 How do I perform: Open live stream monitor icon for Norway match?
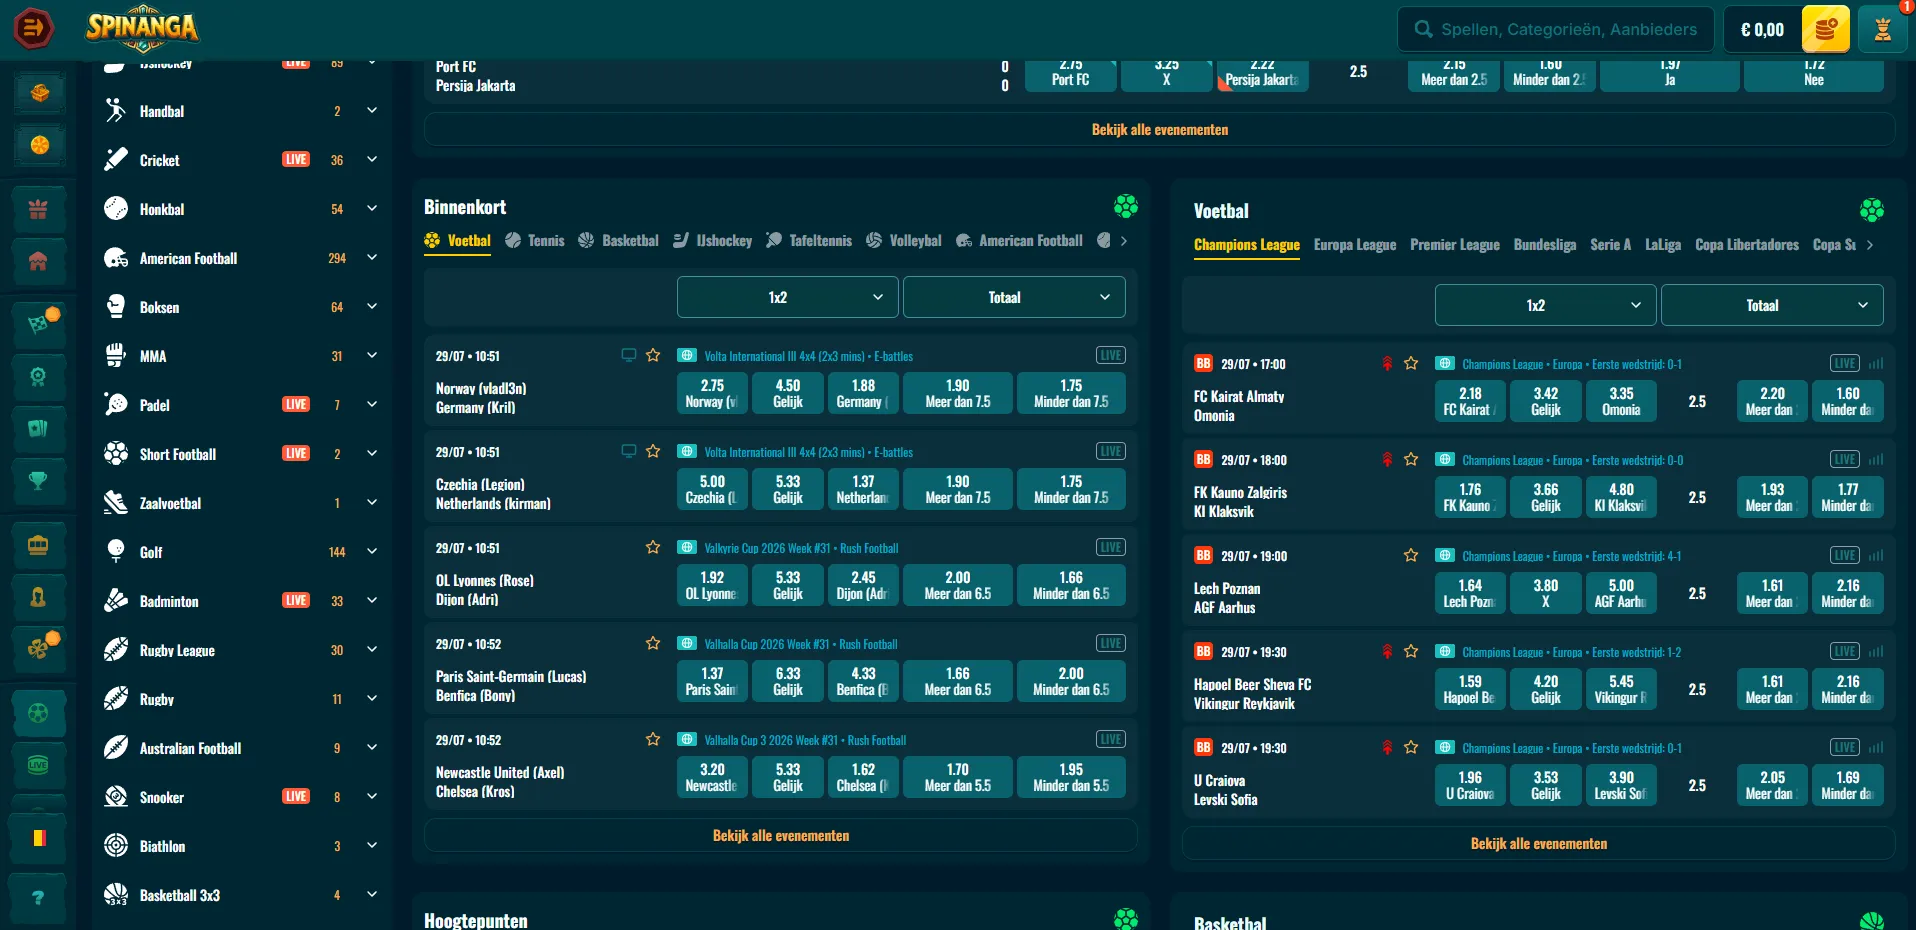point(629,355)
